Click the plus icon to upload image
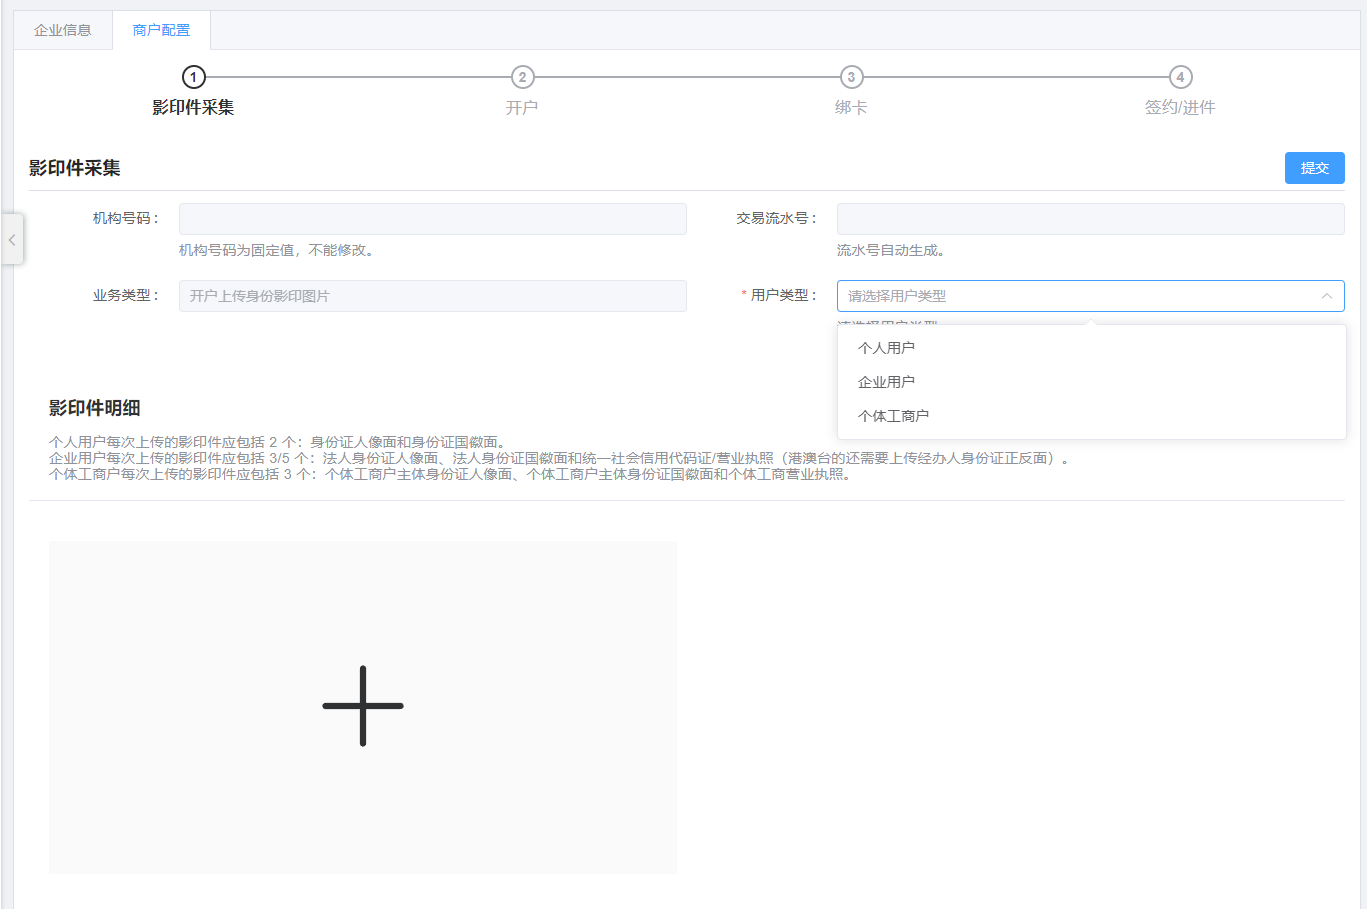The height and width of the screenshot is (909, 1367). [363, 706]
